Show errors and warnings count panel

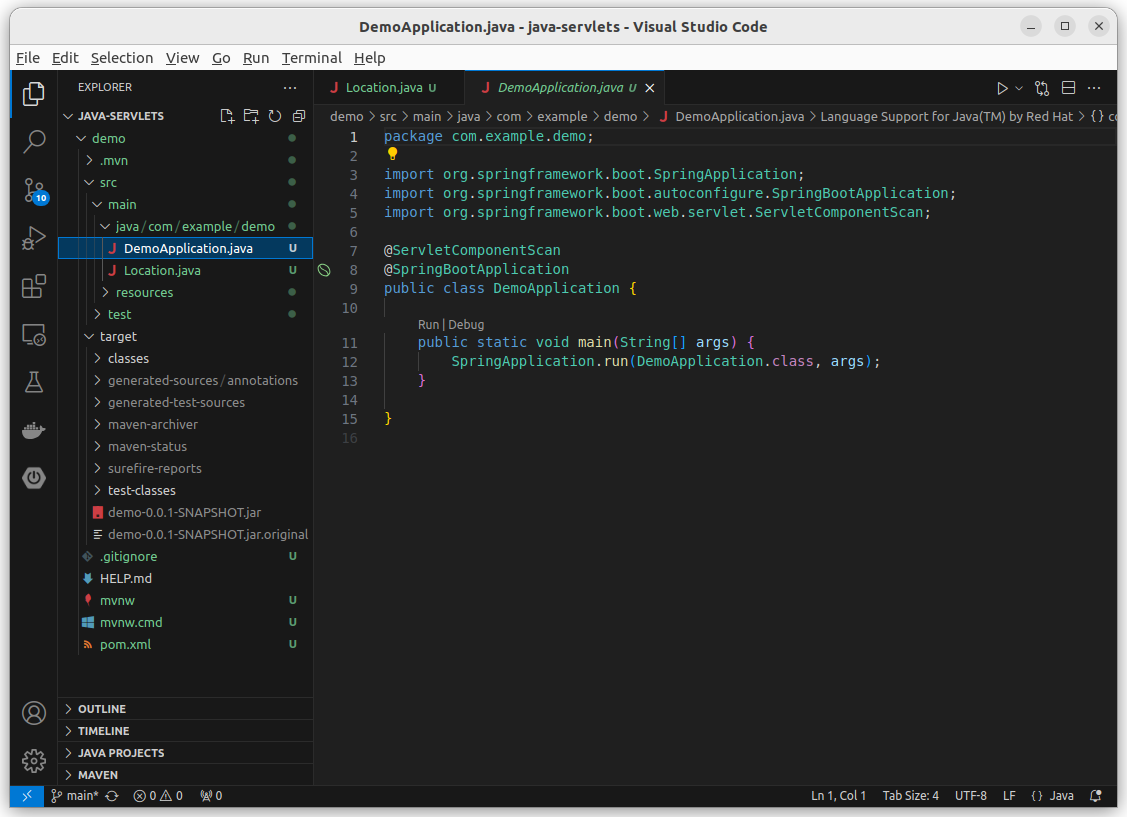click(x=158, y=795)
